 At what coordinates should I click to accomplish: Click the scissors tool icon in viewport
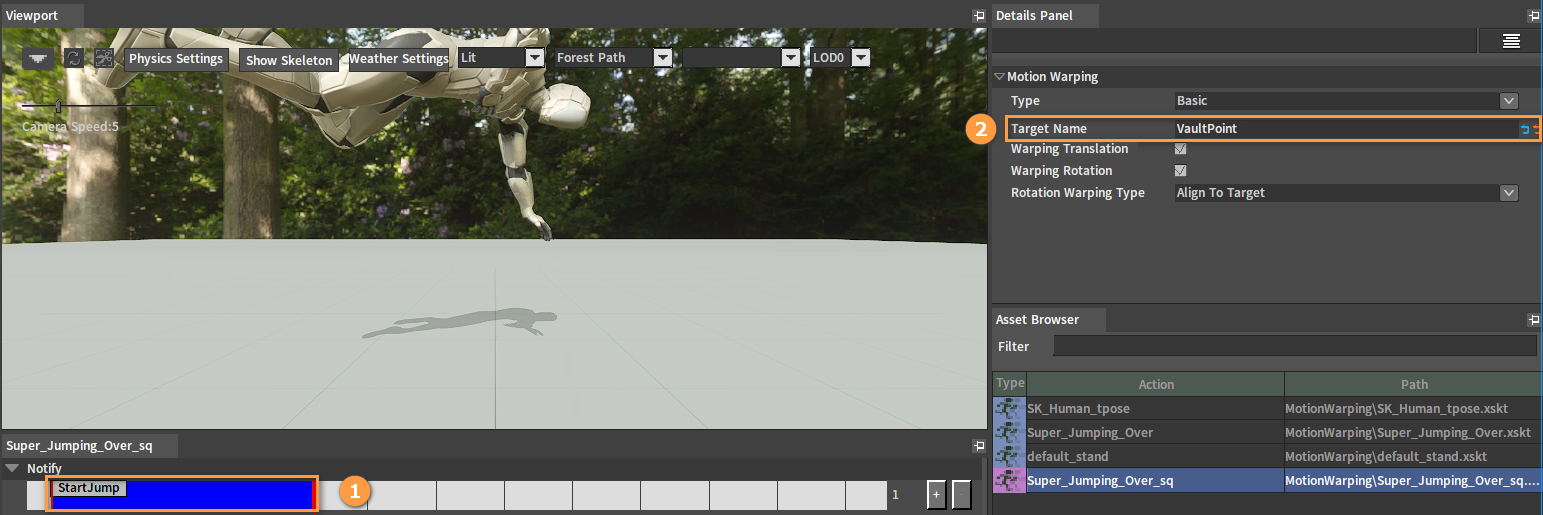(104, 58)
